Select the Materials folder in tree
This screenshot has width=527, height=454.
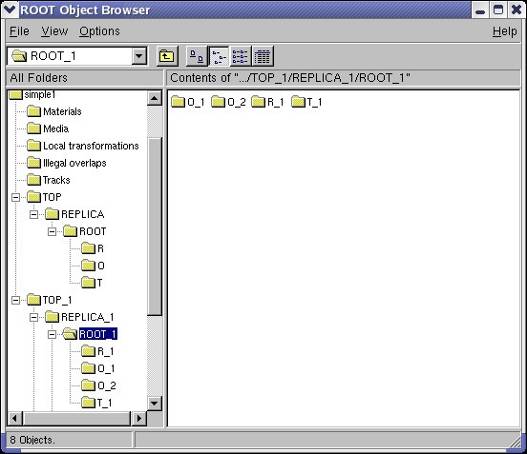coord(54,111)
